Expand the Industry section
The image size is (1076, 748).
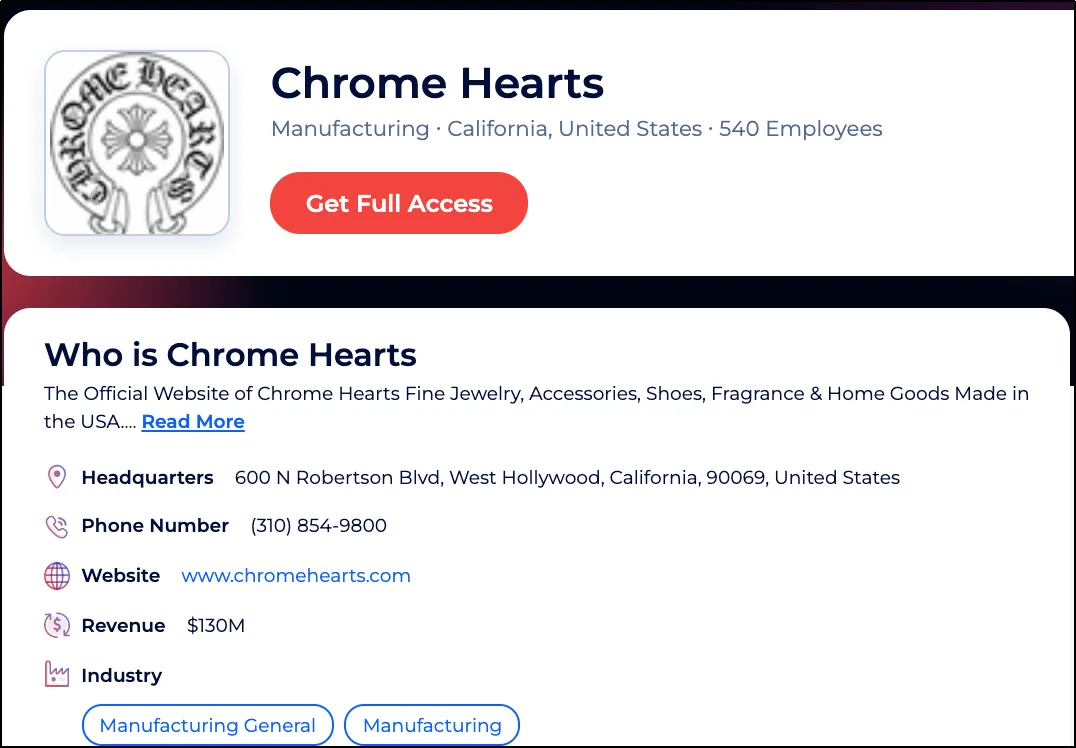tap(122, 674)
